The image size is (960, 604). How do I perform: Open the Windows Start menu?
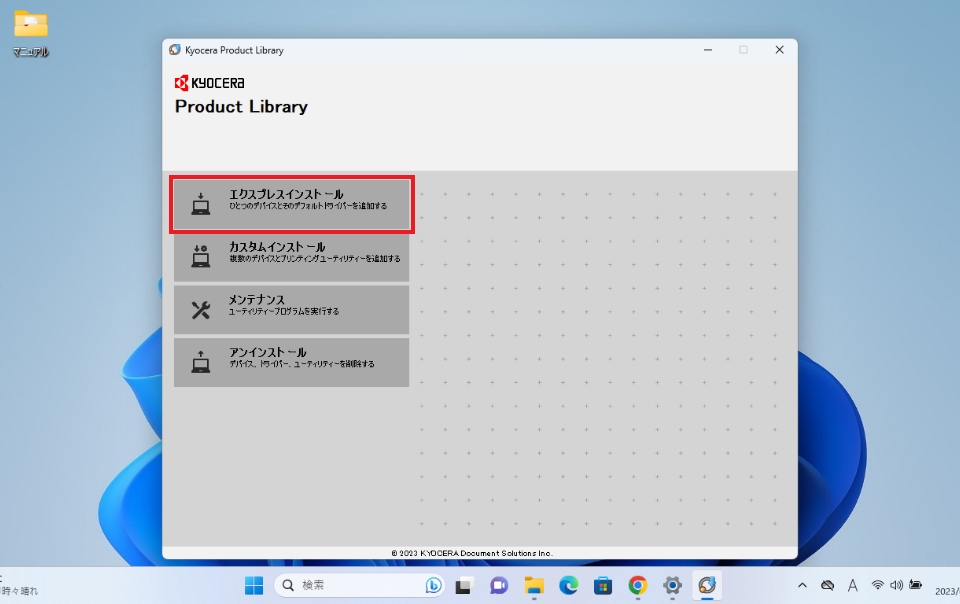[254, 585]
